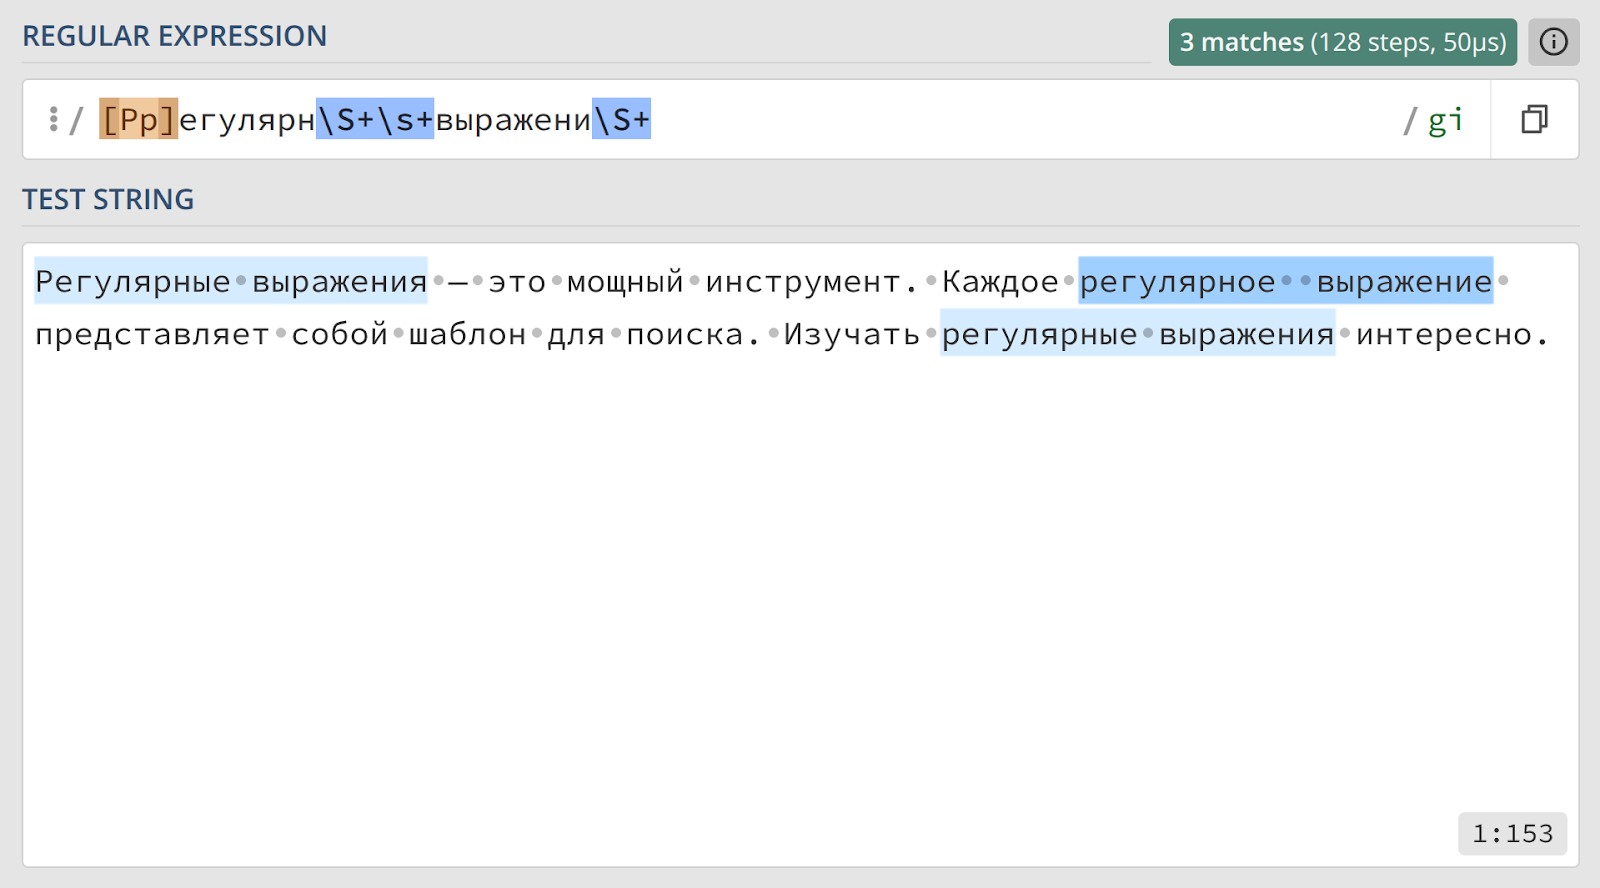Open the regex flags selector 'gi'
The height and width of the screenshot is (888, 1600).
(1445, 120)
